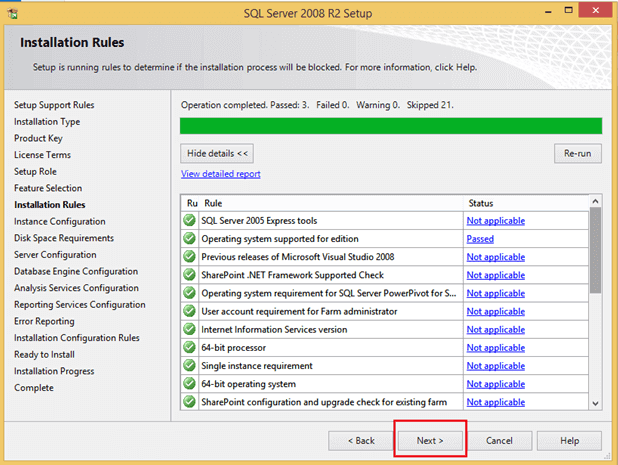Collapse rule list with Hide details button

pyautogui.click(x=216, y=153)
